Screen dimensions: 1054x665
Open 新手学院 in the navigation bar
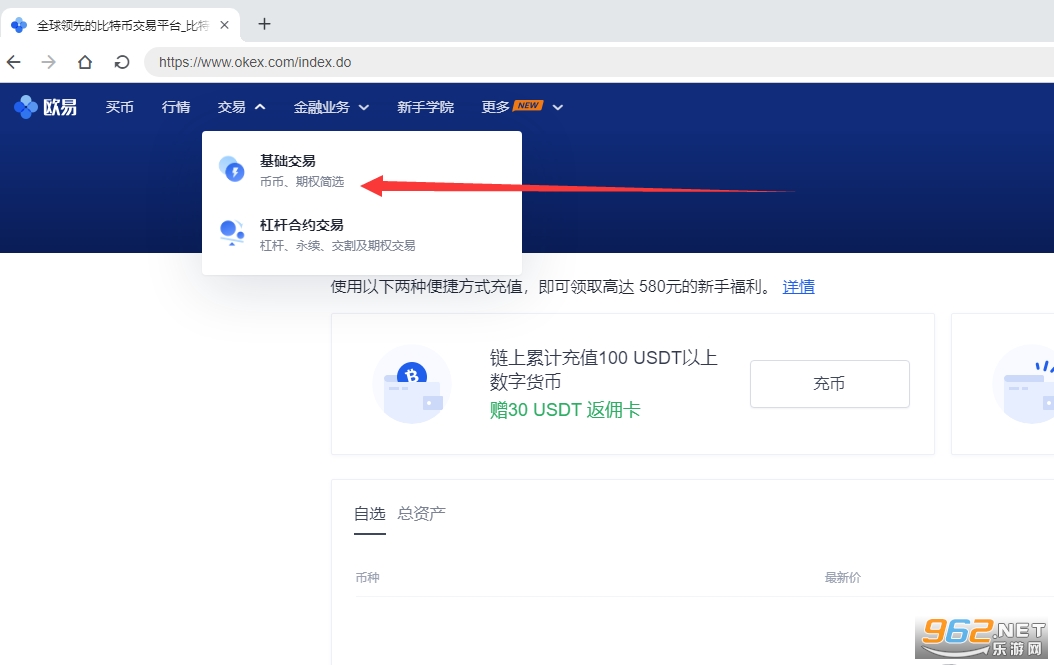tap(425, 107)
